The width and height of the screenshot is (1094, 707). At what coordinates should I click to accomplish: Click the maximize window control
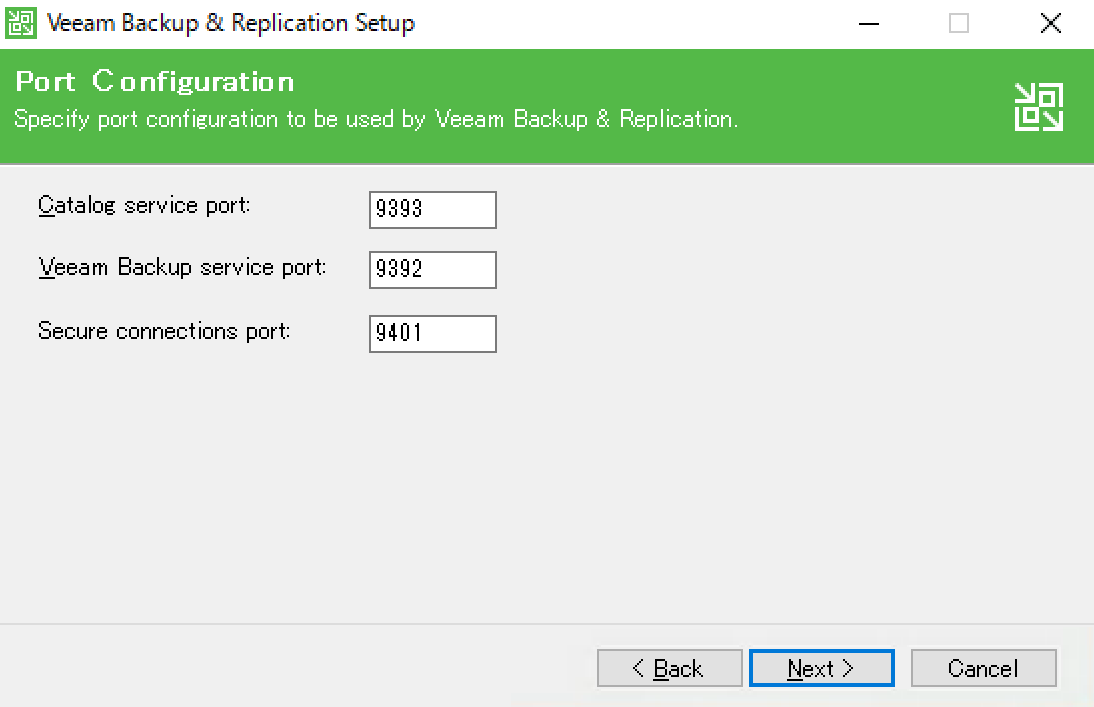coord(958,23)
